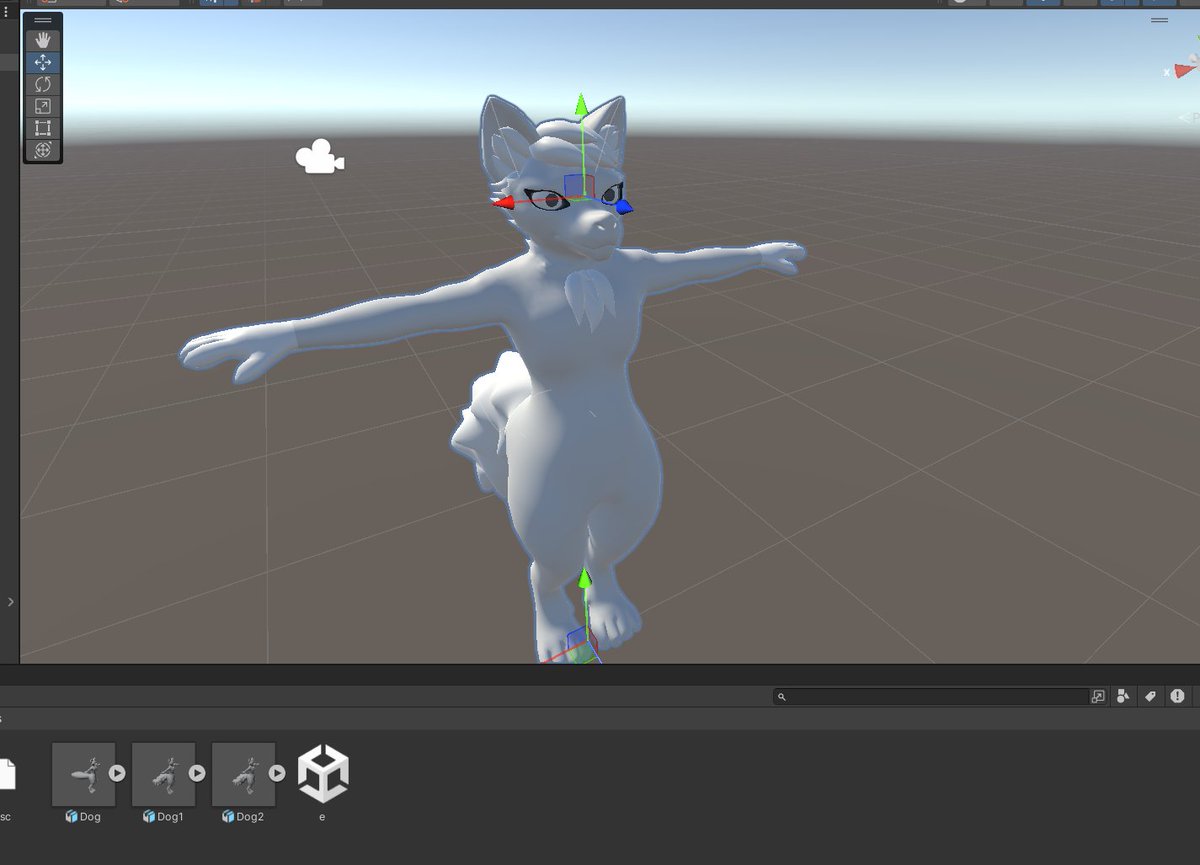Select the Unity scene asset named e
Image resolution: width=1200 pixels, height=865 pixels.
[323, 773]
